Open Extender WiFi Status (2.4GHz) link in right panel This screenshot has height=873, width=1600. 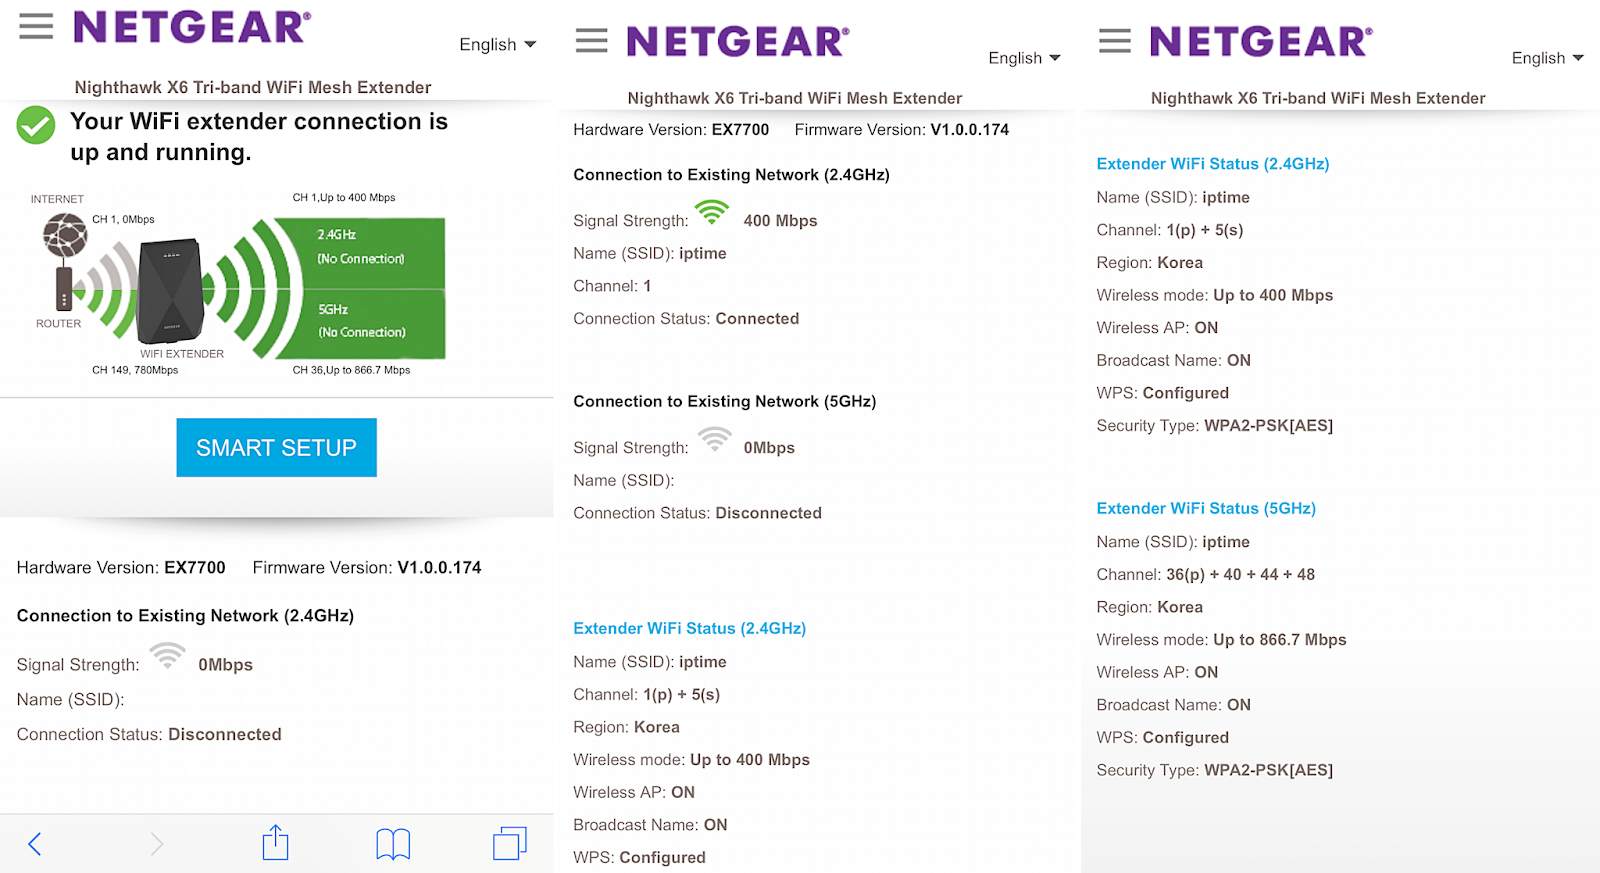click(x=1212, y=164)
